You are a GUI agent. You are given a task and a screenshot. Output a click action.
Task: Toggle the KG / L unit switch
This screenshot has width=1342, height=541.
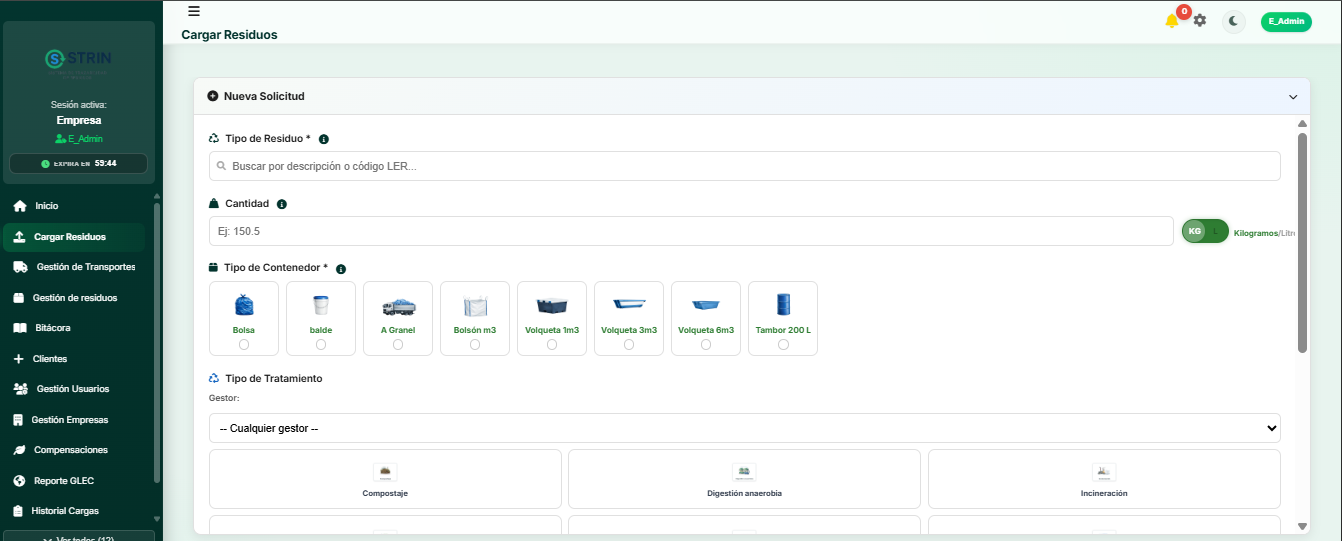point(1205,231)
